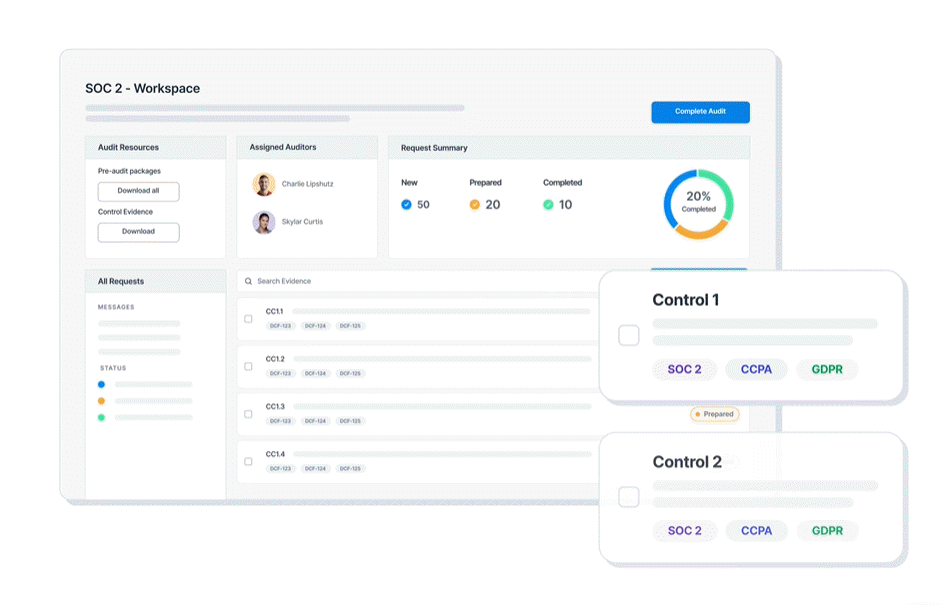Select the blue status dot filter
The width and height of the screenshot is (952, 605).
coord(101,384)
